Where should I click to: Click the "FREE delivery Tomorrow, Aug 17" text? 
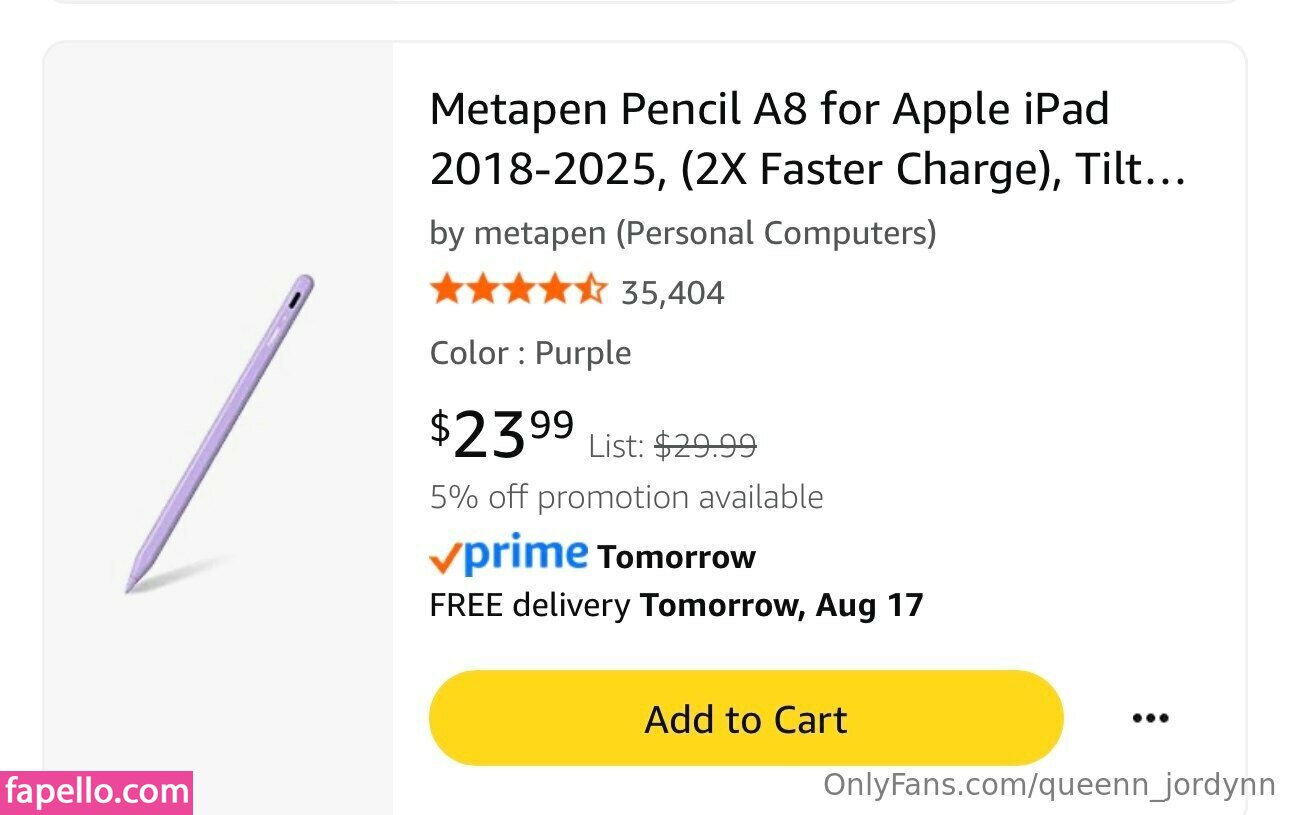tap(676, 605)
